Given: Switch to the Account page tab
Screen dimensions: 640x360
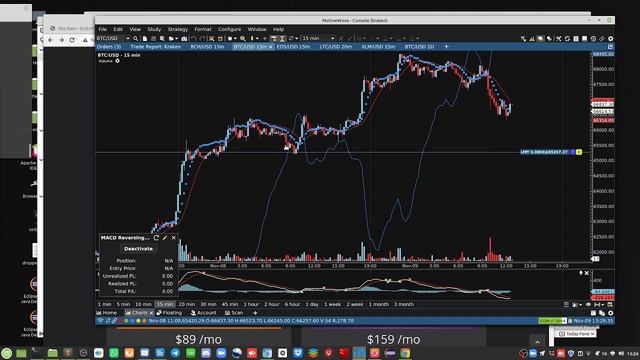Looking at the screenshot, I should click(204, 313).
